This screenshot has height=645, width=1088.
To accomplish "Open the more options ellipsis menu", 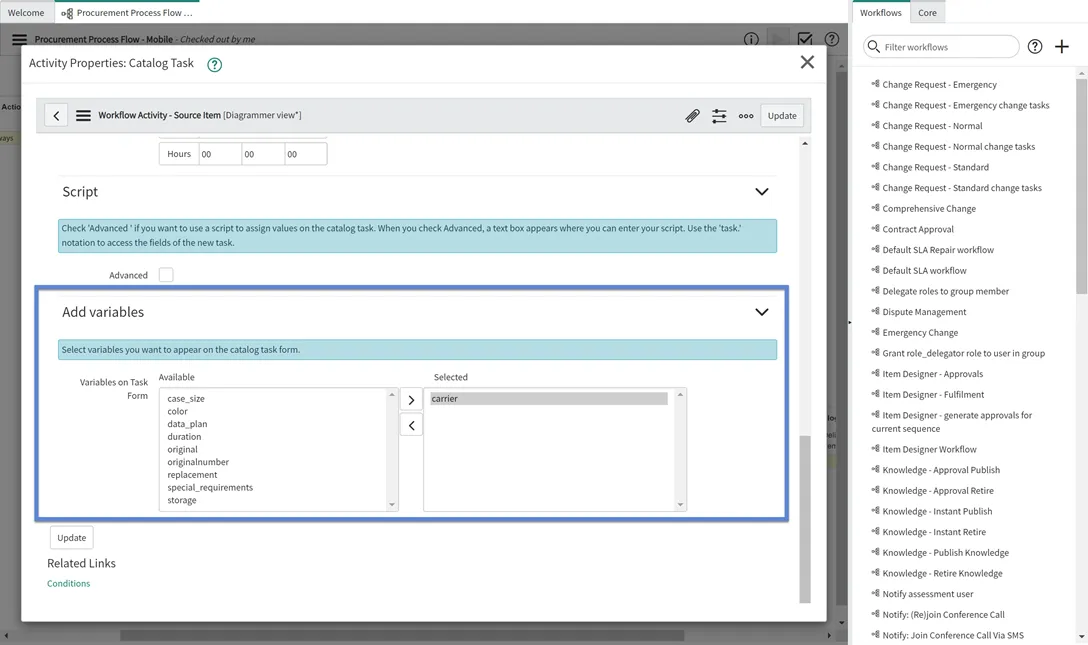I will pos(746,116).
